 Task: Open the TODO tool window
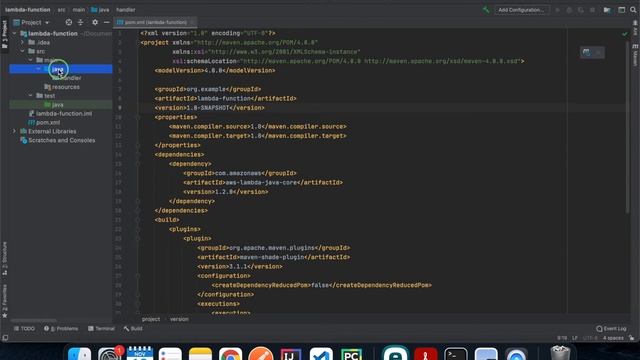coord(24,329)
